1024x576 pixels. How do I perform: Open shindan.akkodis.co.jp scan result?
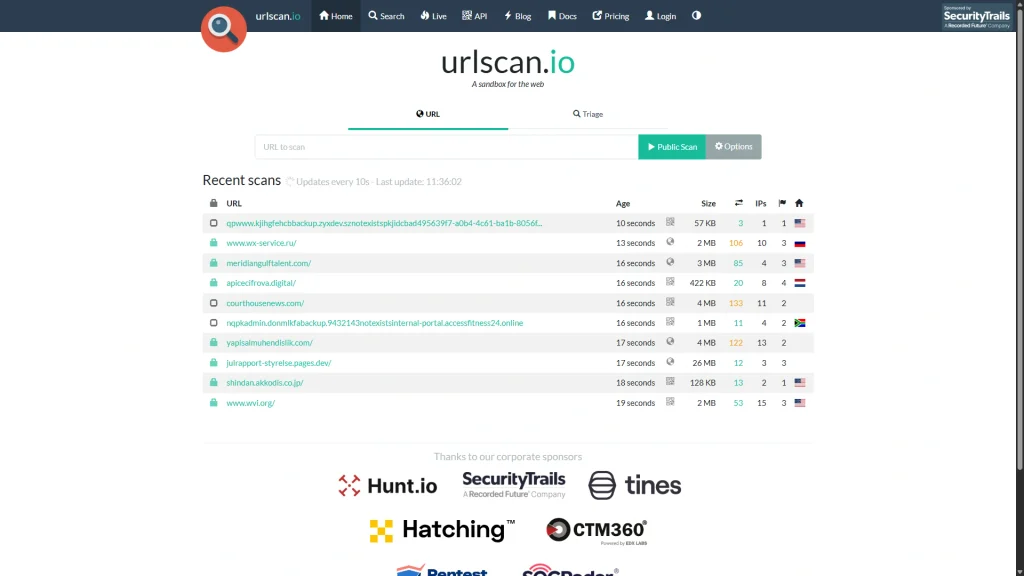coord(264,383)
